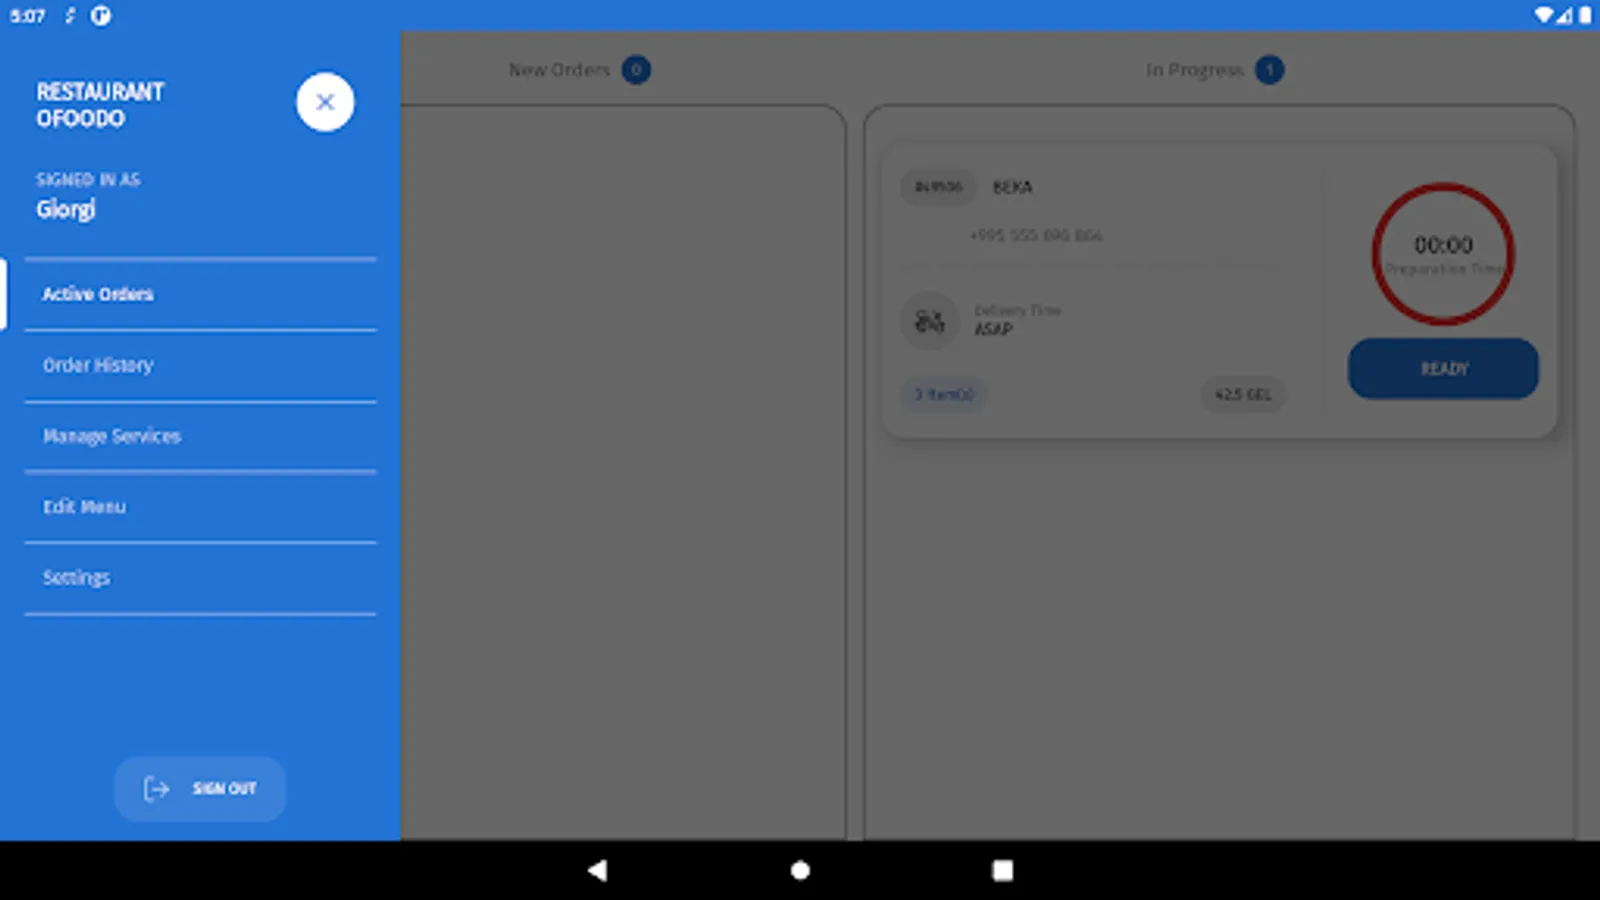Tap the Android recent apps button

1002,870
